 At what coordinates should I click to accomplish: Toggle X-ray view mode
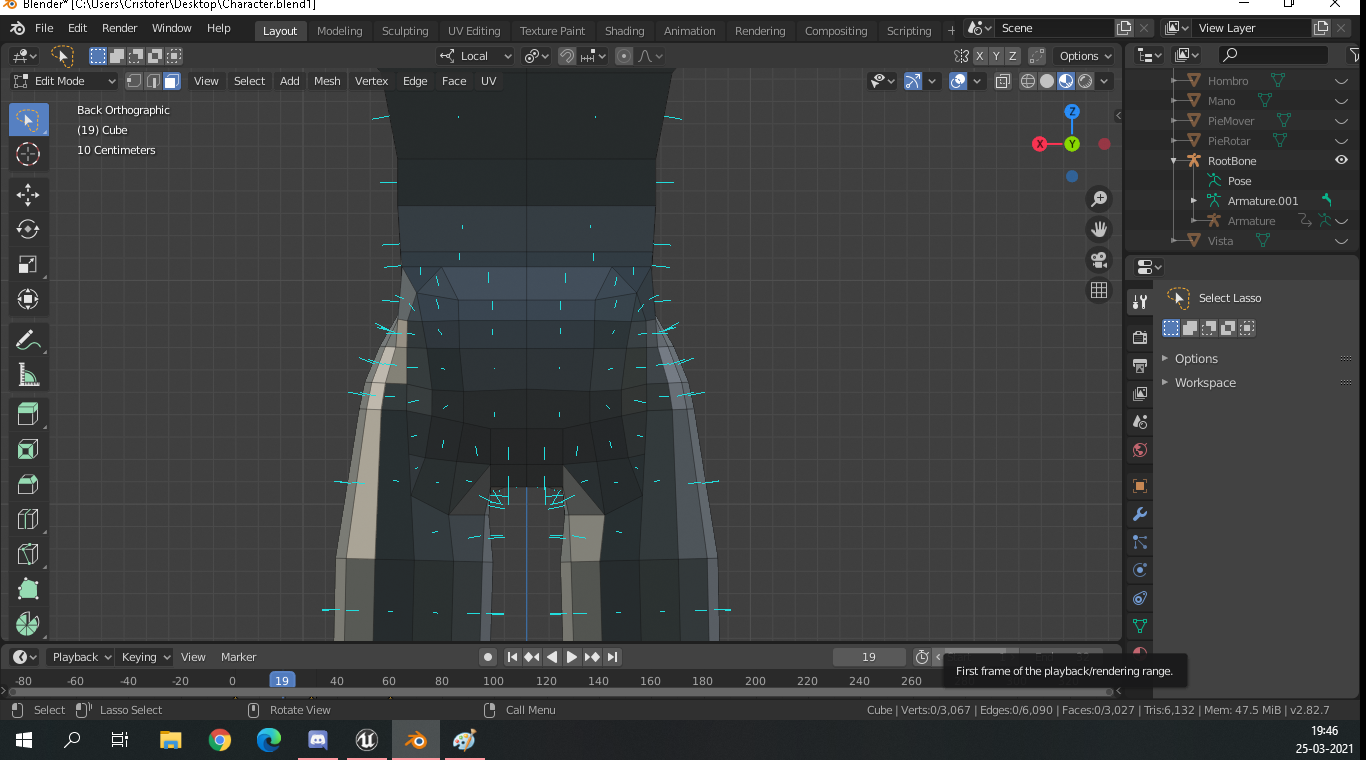[1002, 81]
